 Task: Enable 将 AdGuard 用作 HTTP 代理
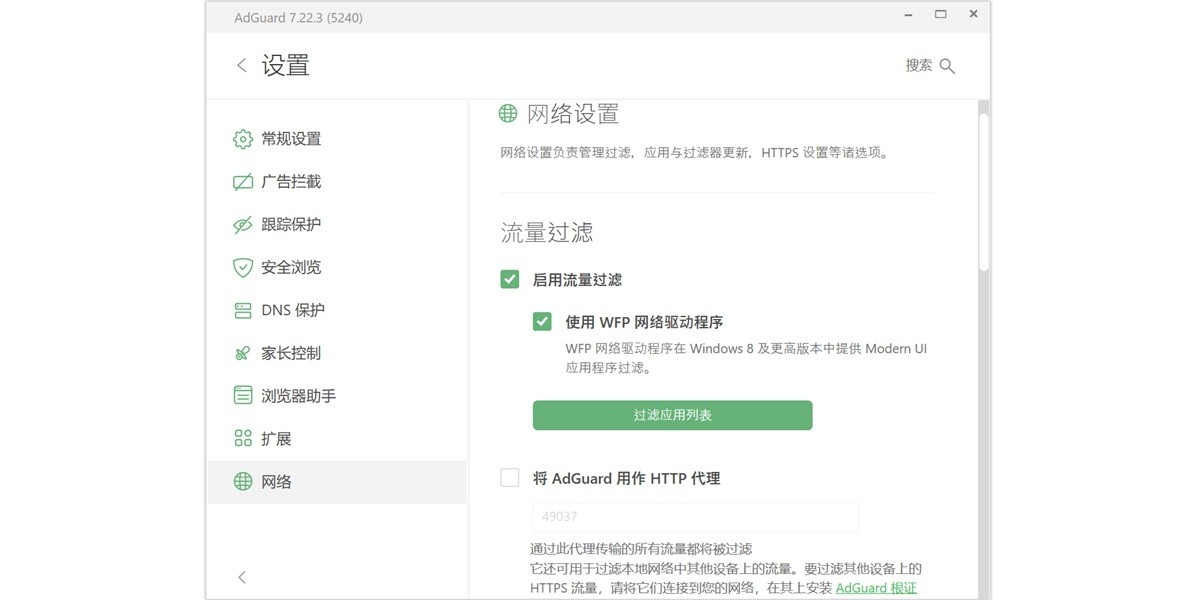coord(509,477)
